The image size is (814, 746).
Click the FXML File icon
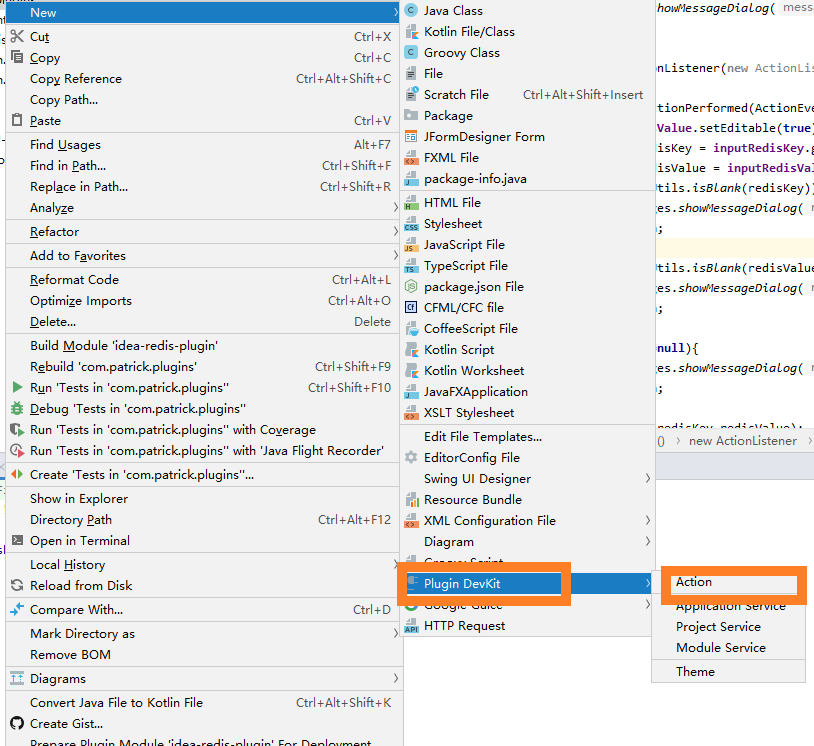pos(411,157)
